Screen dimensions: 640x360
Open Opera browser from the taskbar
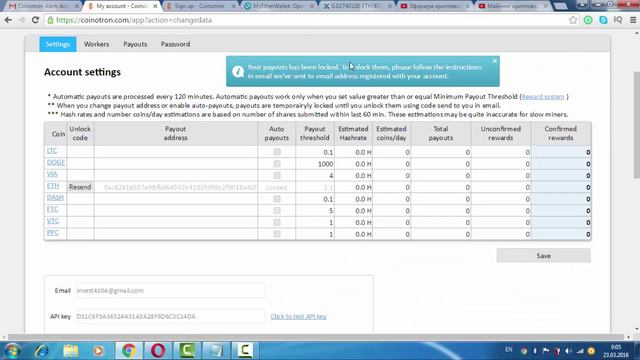coord(158,351)
